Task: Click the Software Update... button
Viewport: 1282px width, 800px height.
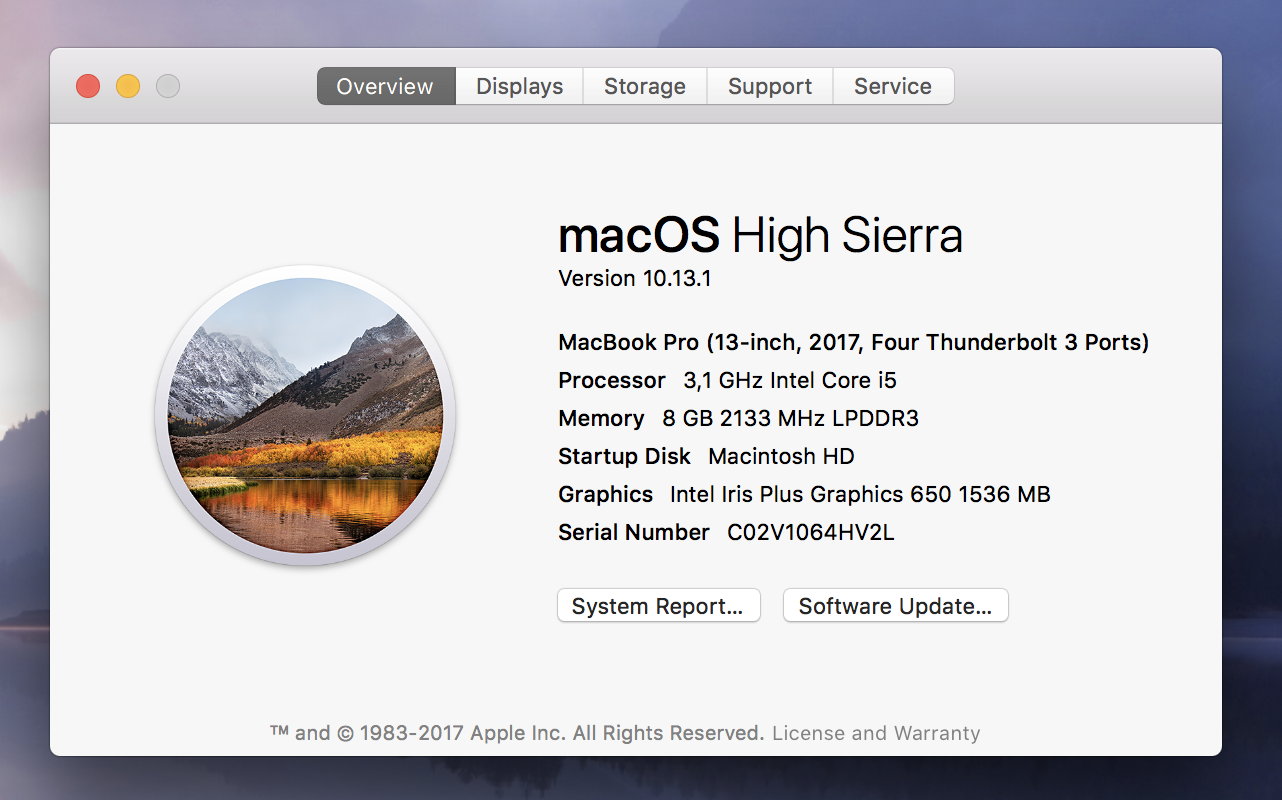Action: 896,606
